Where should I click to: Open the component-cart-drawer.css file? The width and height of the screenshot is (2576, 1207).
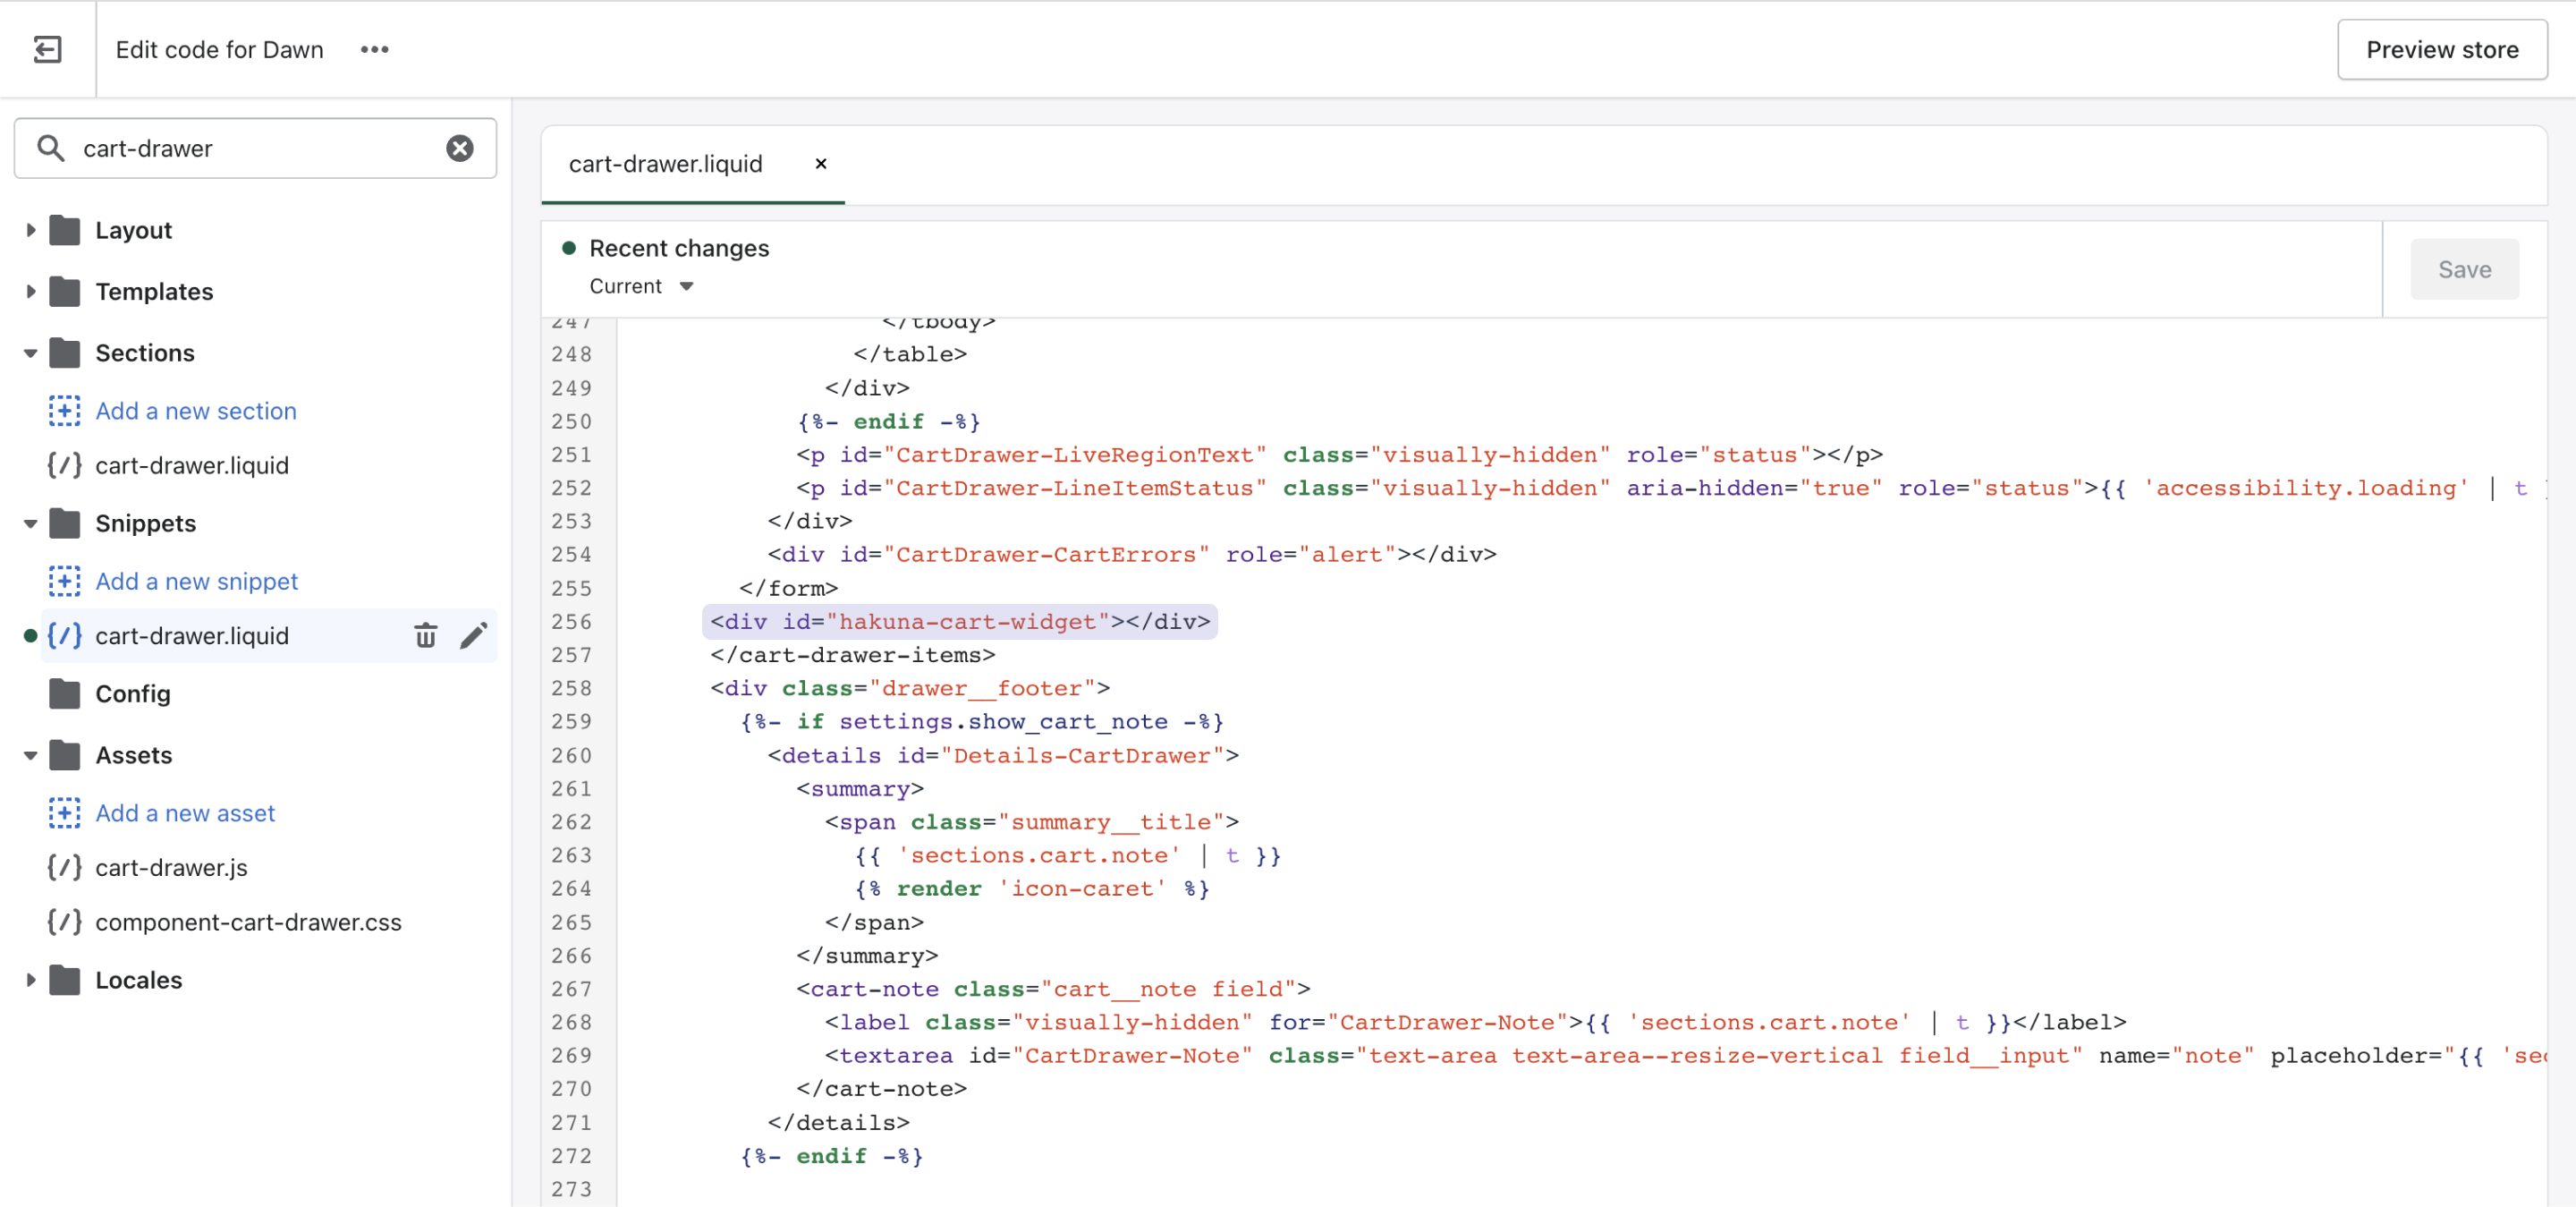[x=248, y=922]
